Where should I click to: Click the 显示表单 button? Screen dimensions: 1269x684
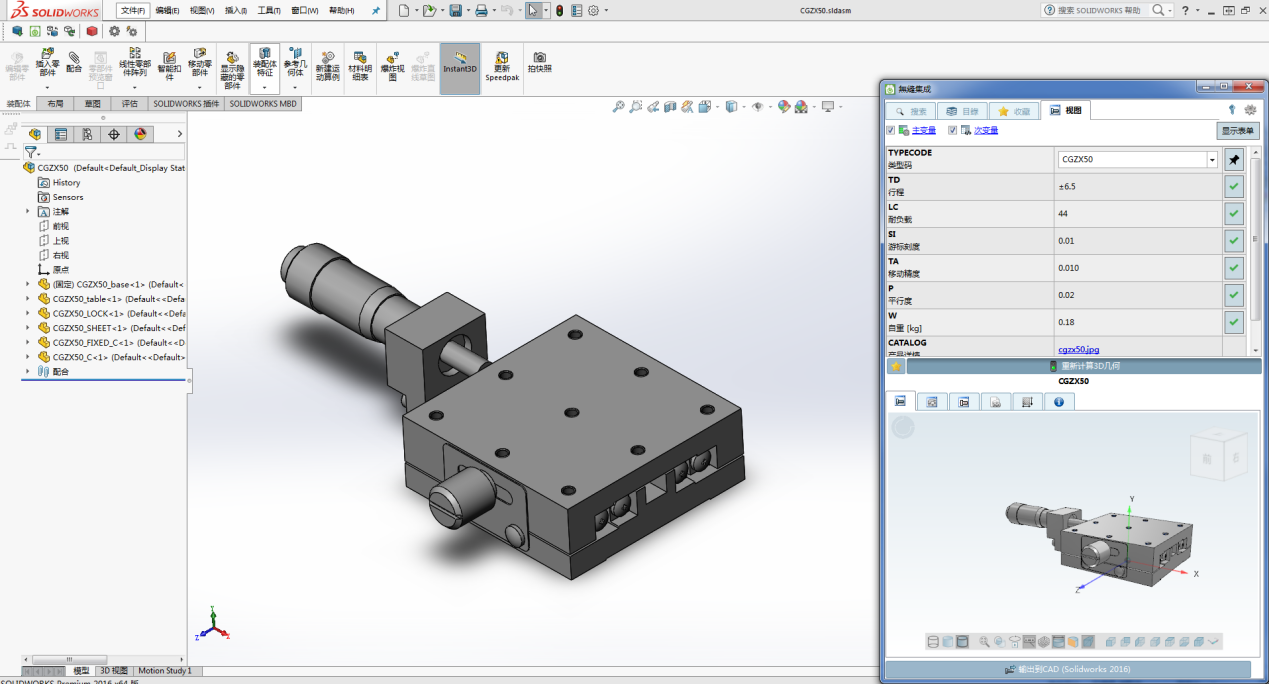(1237, 130)
